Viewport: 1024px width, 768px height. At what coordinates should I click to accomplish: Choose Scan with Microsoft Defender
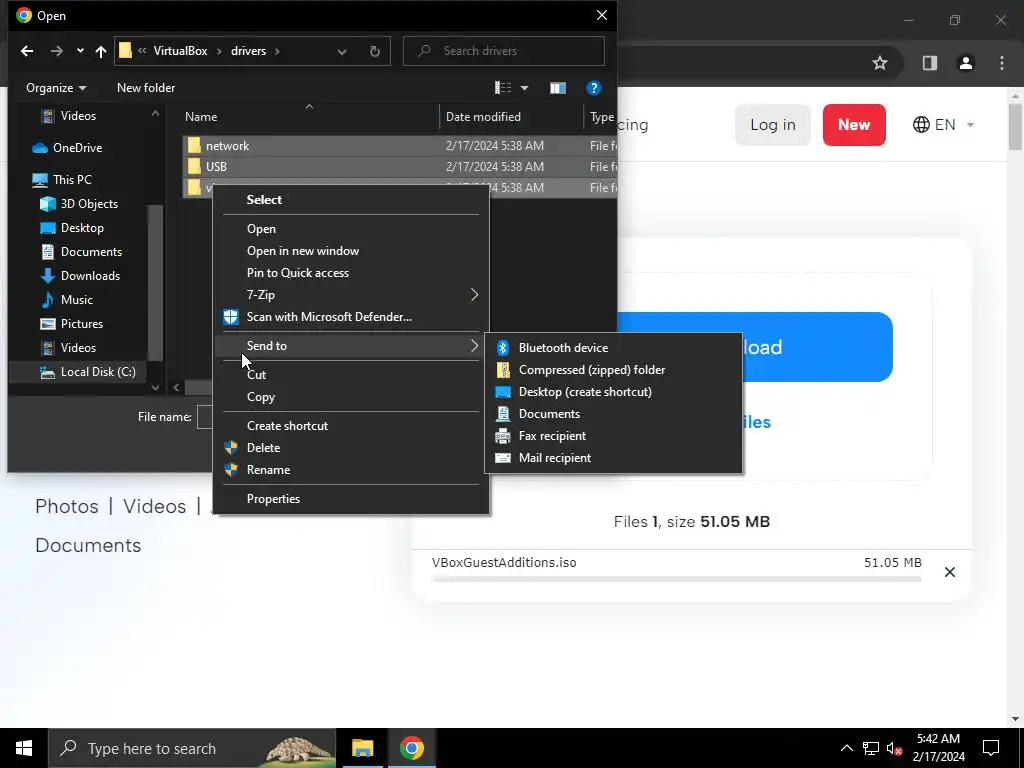(351, 317)
